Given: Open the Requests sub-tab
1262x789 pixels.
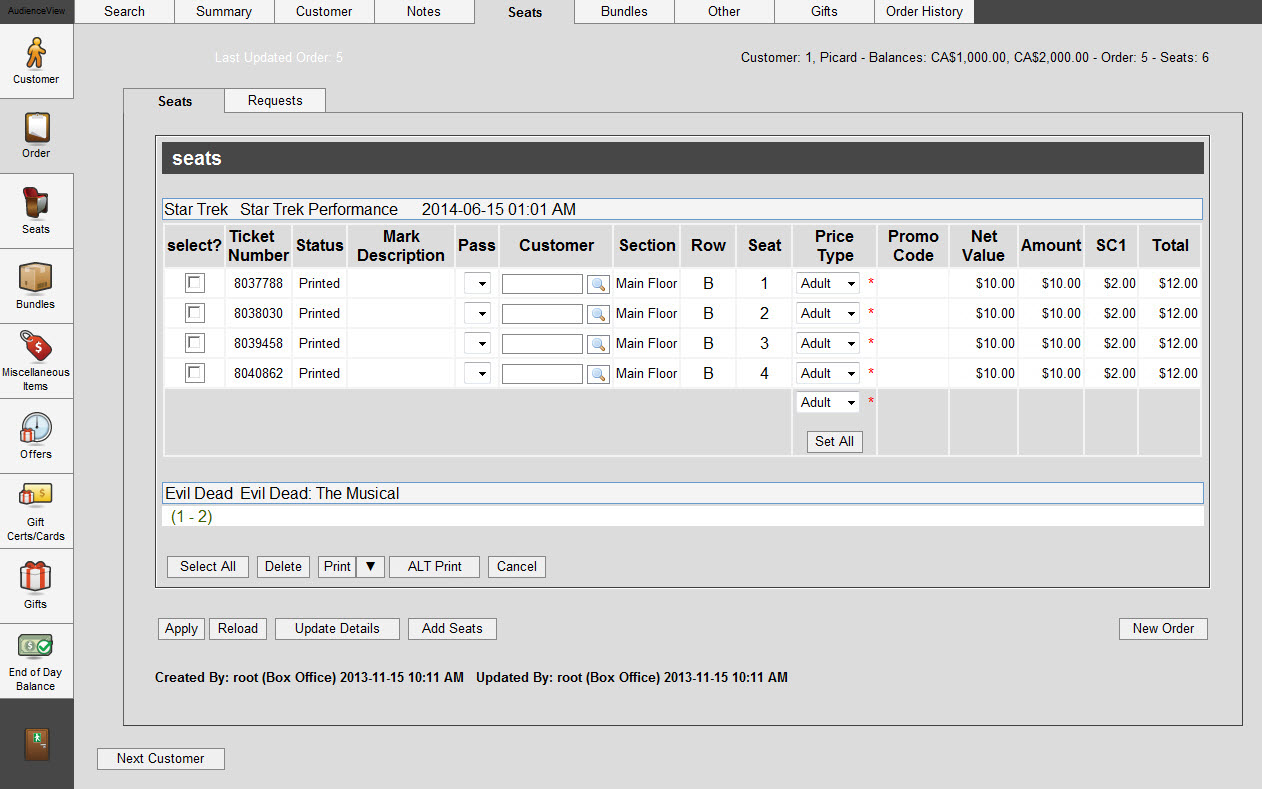Looking at the screenshot, I should 275,100.
